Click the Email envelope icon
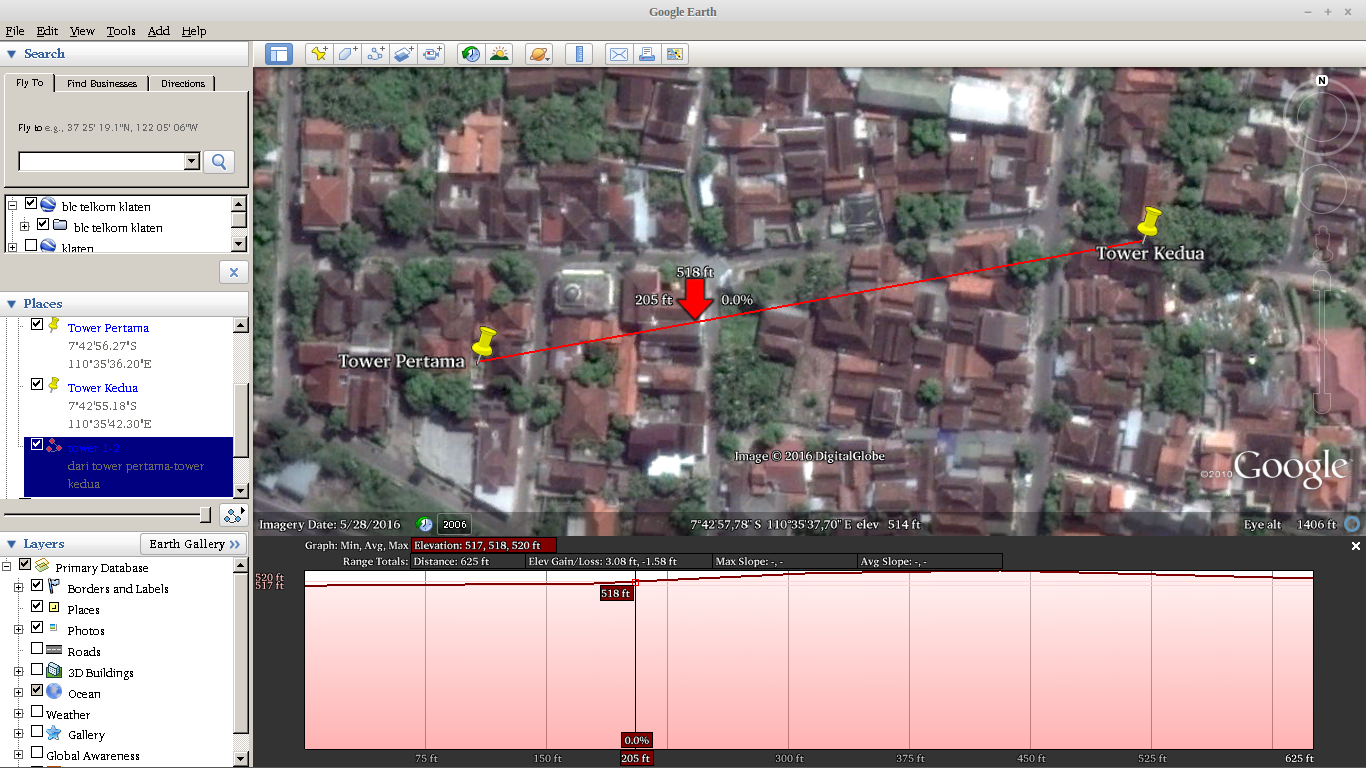 point(619,54)
